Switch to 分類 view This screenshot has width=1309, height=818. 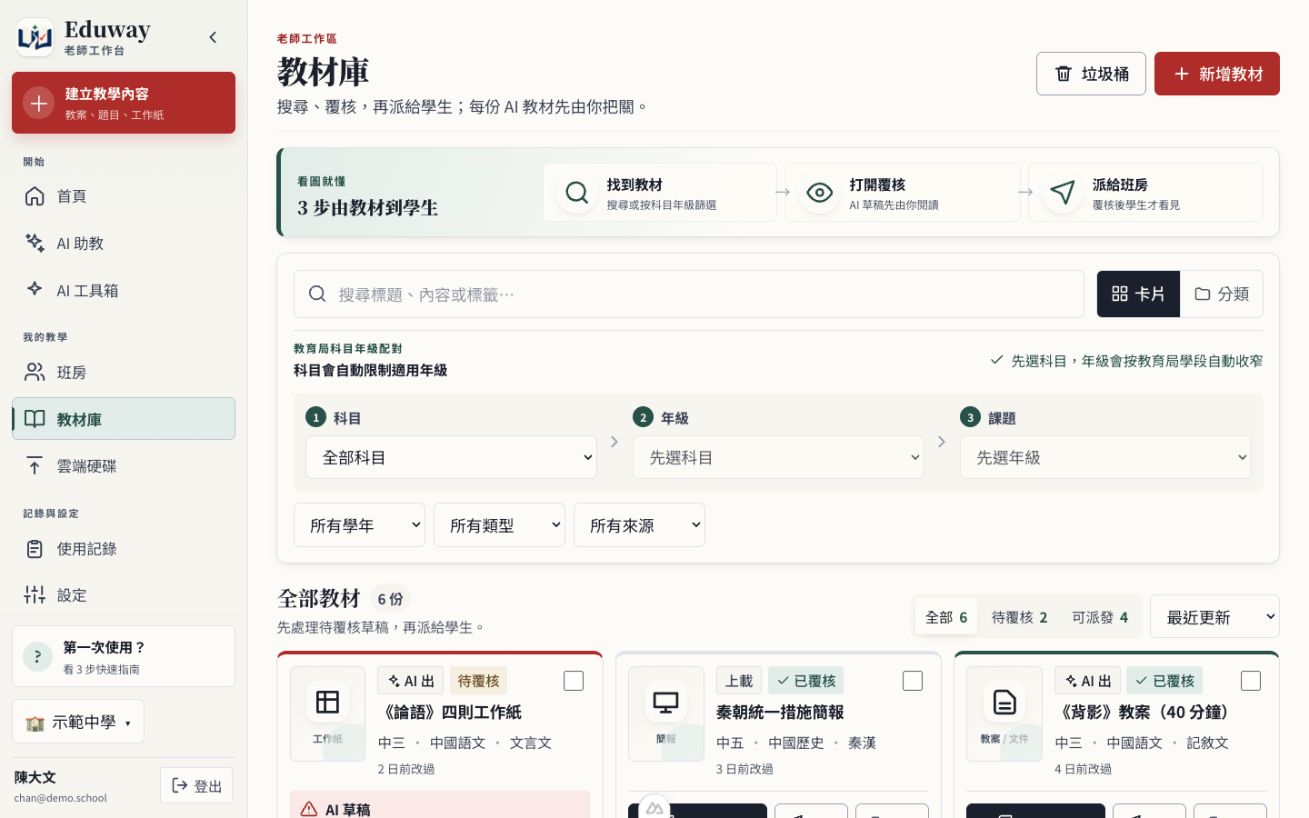pos(1221,294)
